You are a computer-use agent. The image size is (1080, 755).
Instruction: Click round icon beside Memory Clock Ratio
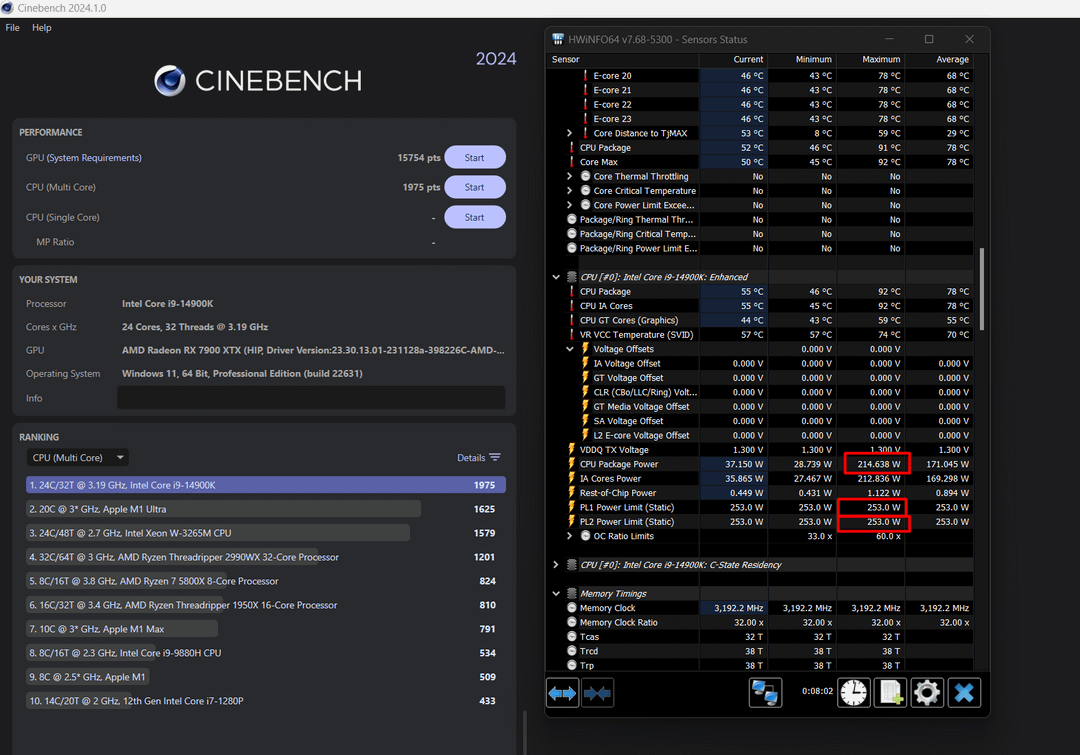(572, 622)
